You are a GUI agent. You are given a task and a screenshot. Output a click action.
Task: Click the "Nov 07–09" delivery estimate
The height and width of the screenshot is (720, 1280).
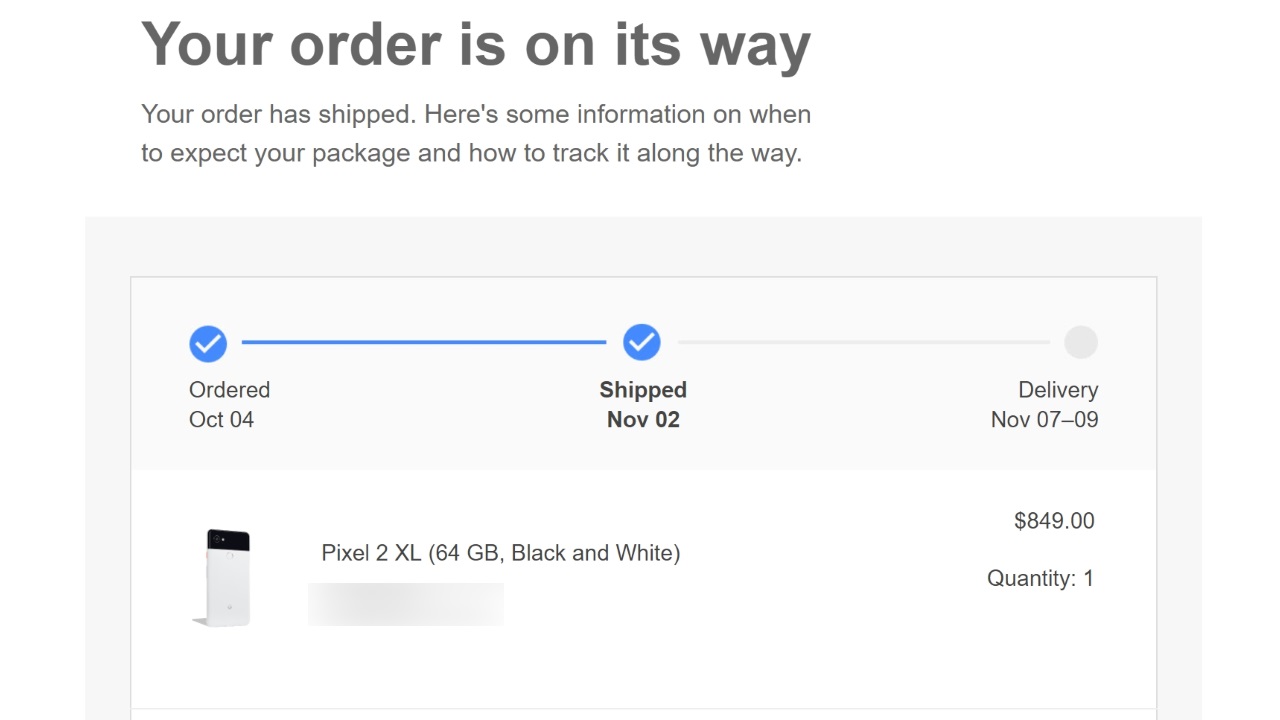click(x=1044, y=420)
